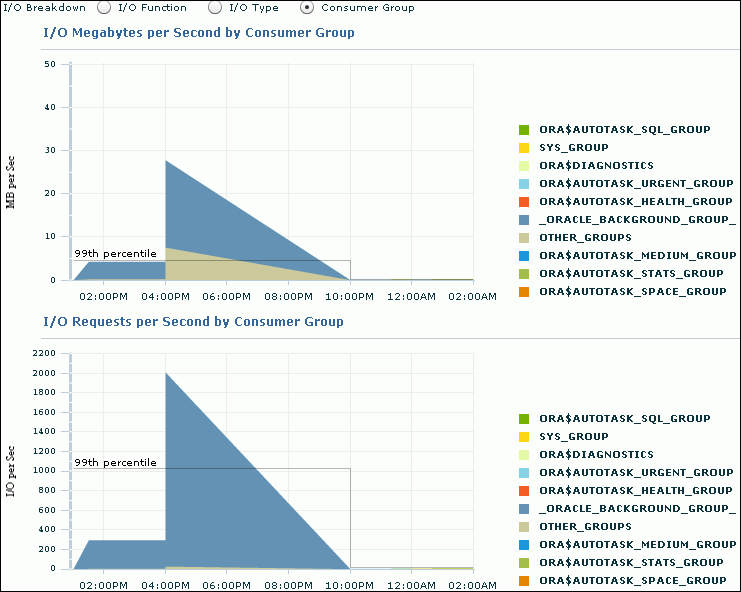
Task: Click ORA$AUTOTASK_STATS_GROUP label in top legend
Action: (630, 274)
